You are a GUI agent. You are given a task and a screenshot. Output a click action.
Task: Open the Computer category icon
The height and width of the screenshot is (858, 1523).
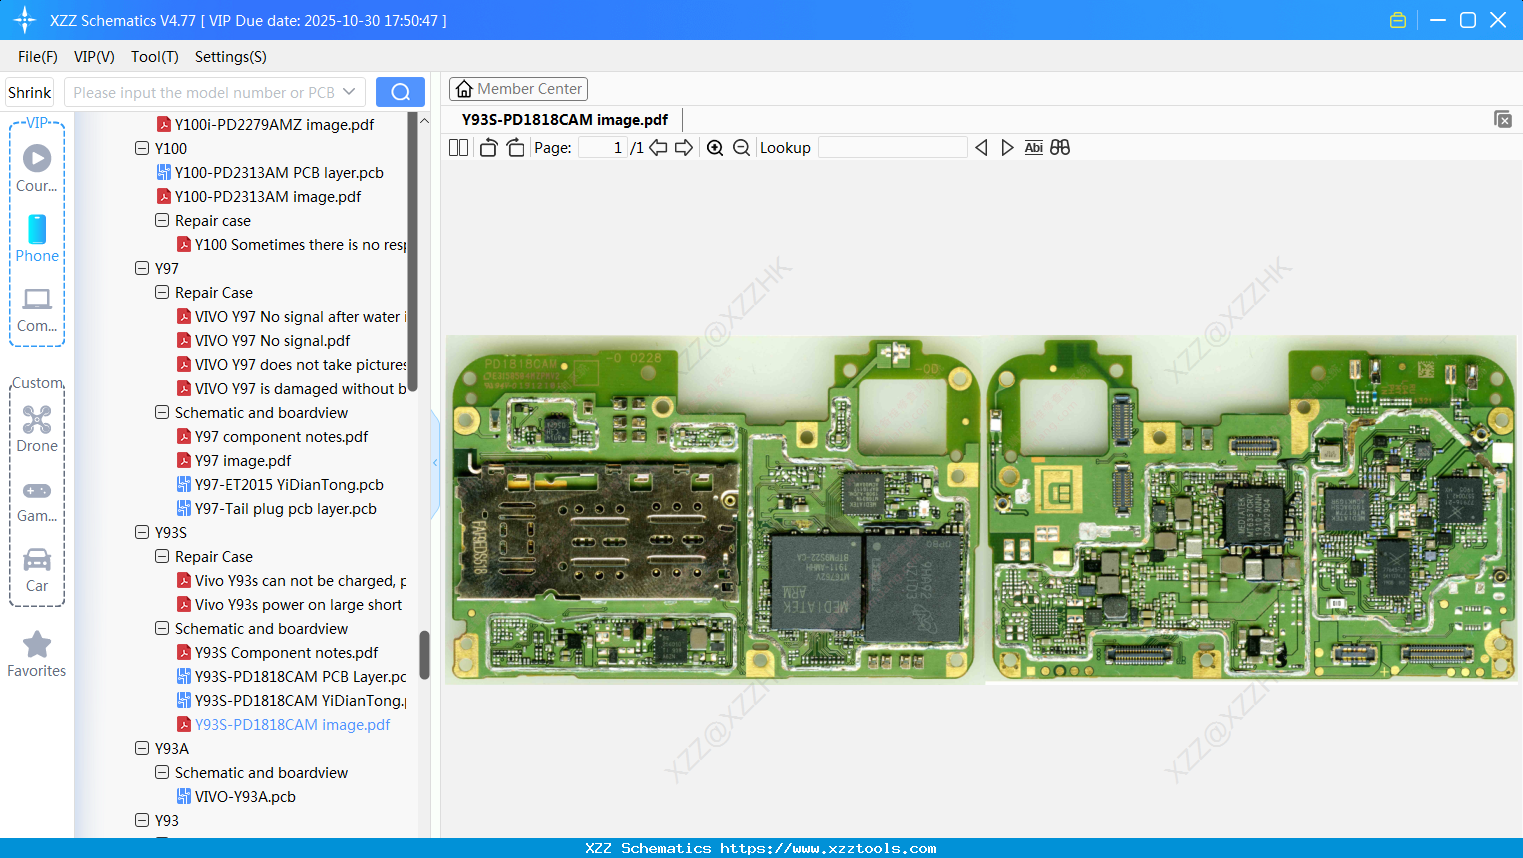37,309
